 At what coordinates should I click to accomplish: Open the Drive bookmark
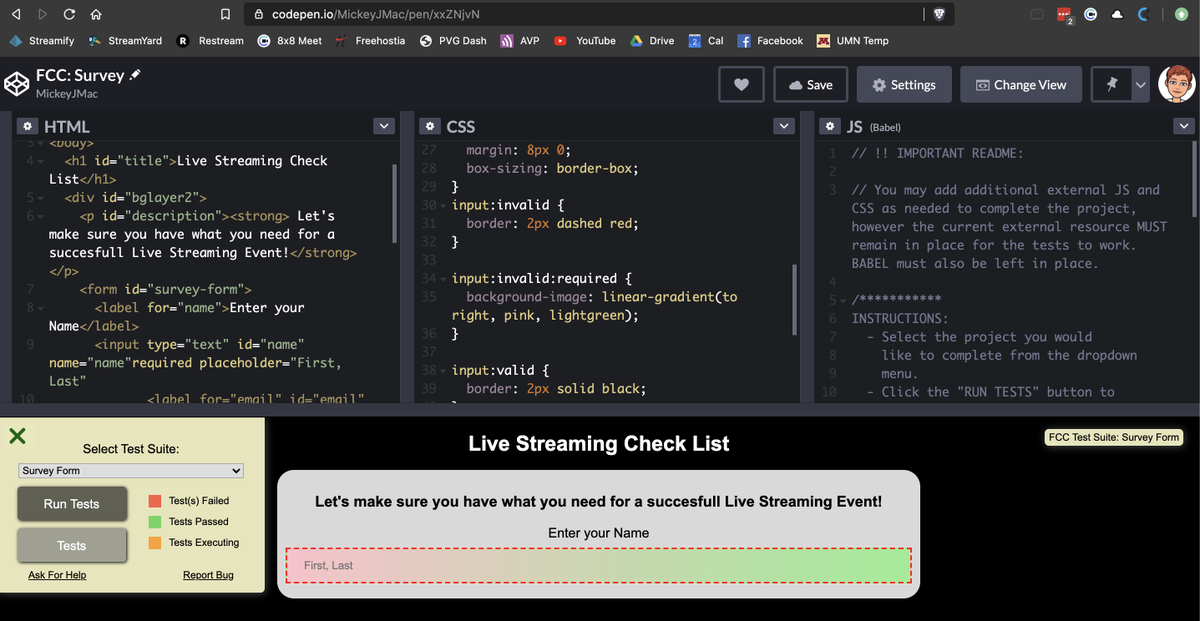pyautogui.click(x=652, y=41)
